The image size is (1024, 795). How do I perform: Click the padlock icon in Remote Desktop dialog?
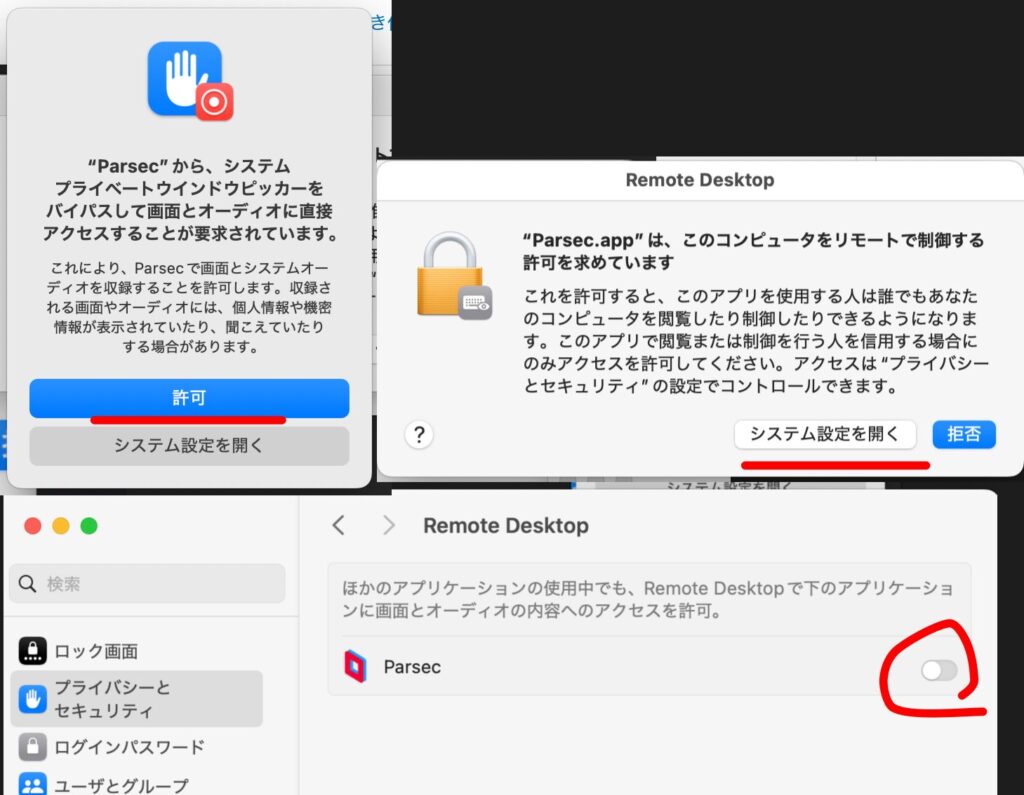pos(452,276)
